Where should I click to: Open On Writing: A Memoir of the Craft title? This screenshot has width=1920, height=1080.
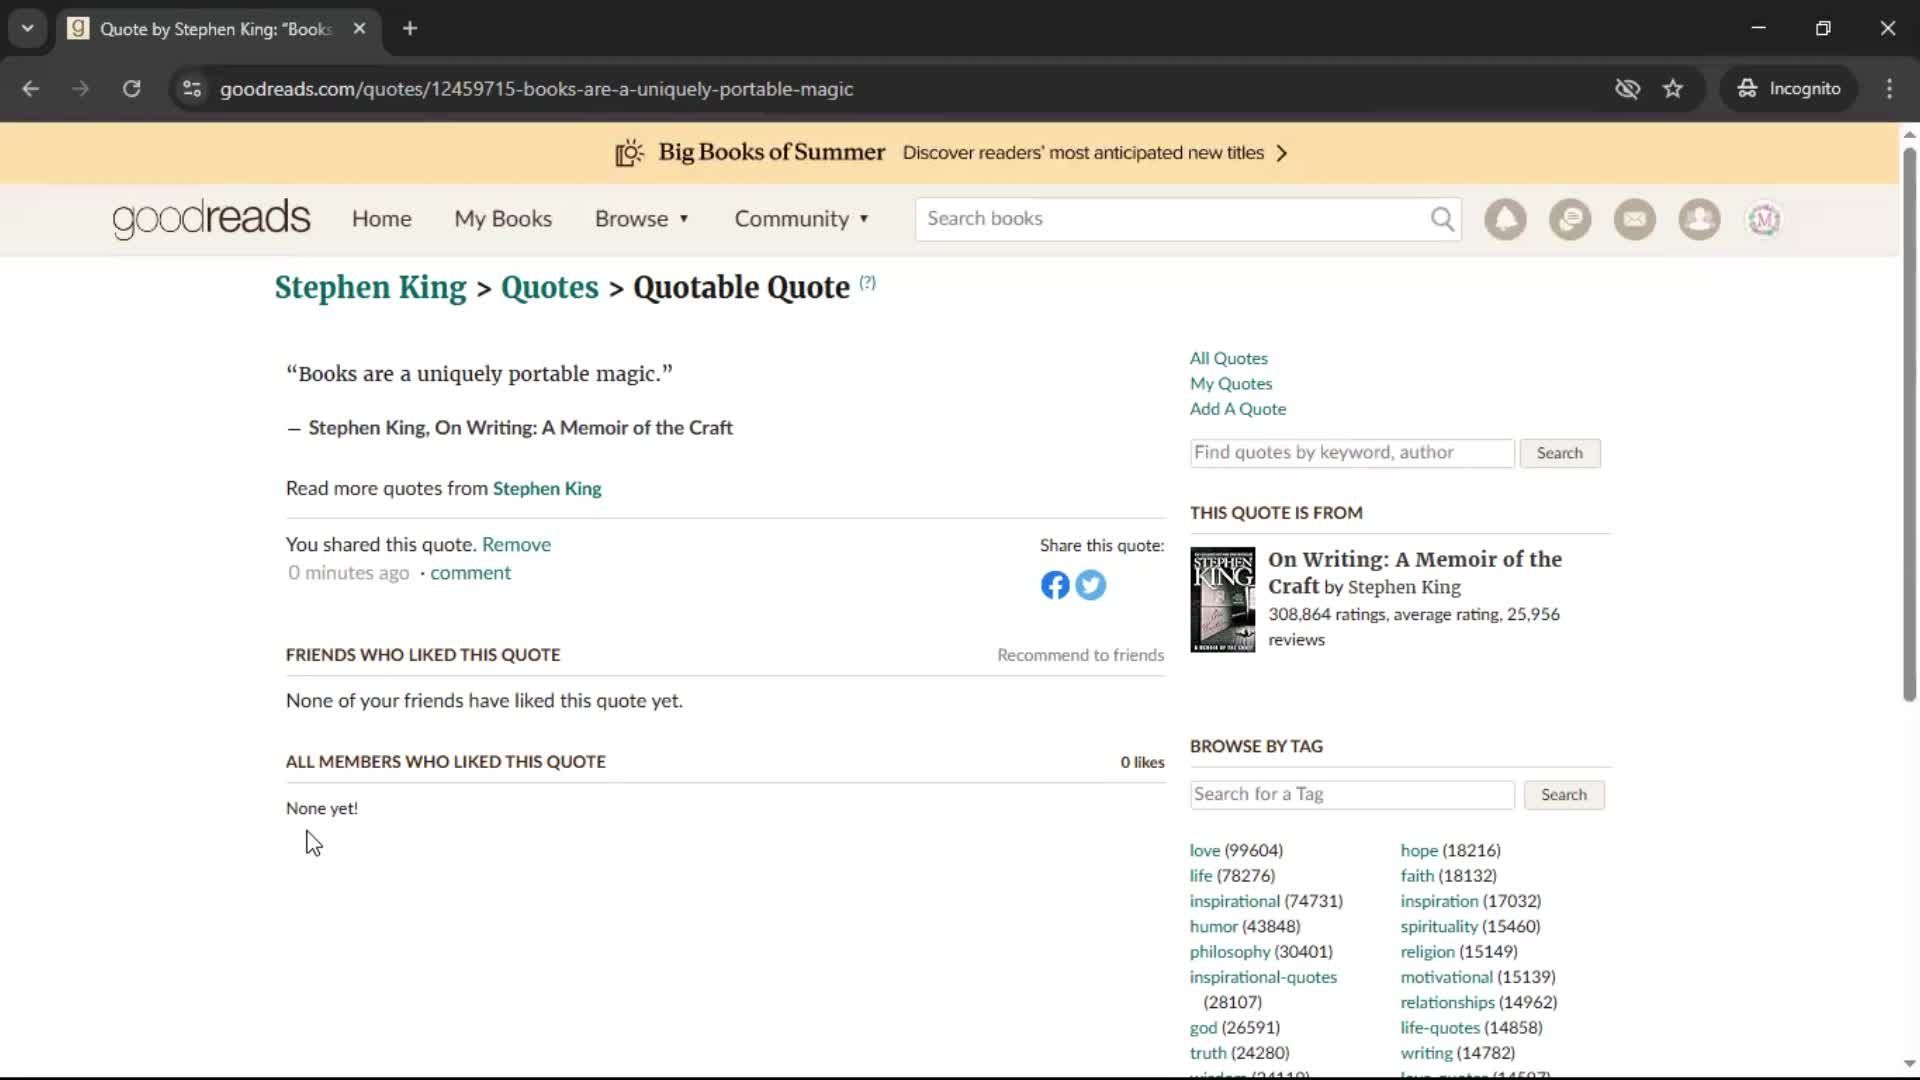[x=1415, y=573]
